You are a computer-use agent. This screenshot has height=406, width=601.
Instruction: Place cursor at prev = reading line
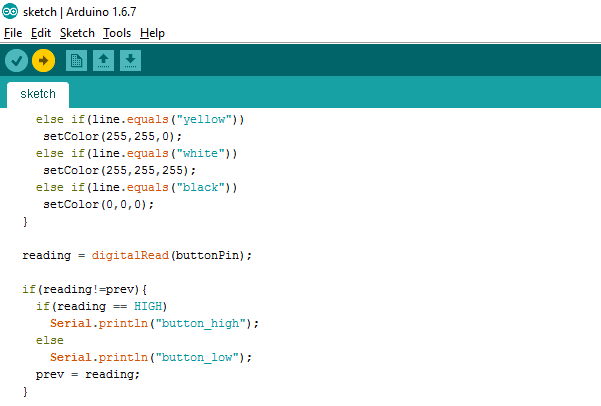pos(88,375)
